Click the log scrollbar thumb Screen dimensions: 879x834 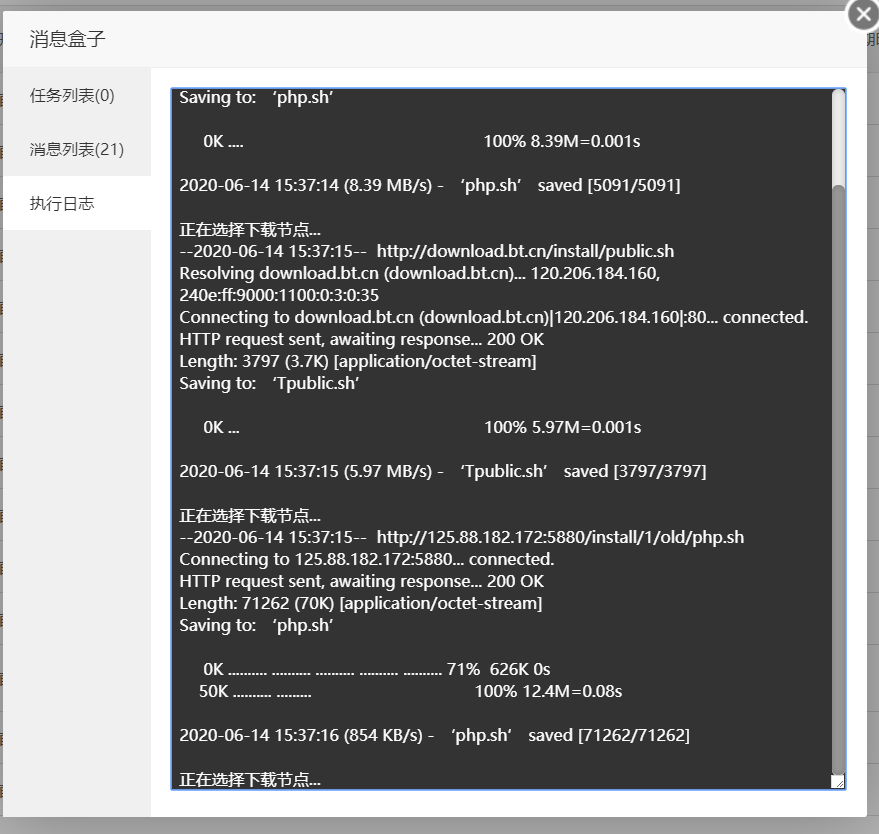pyautogui.click(x=838, y=482)
